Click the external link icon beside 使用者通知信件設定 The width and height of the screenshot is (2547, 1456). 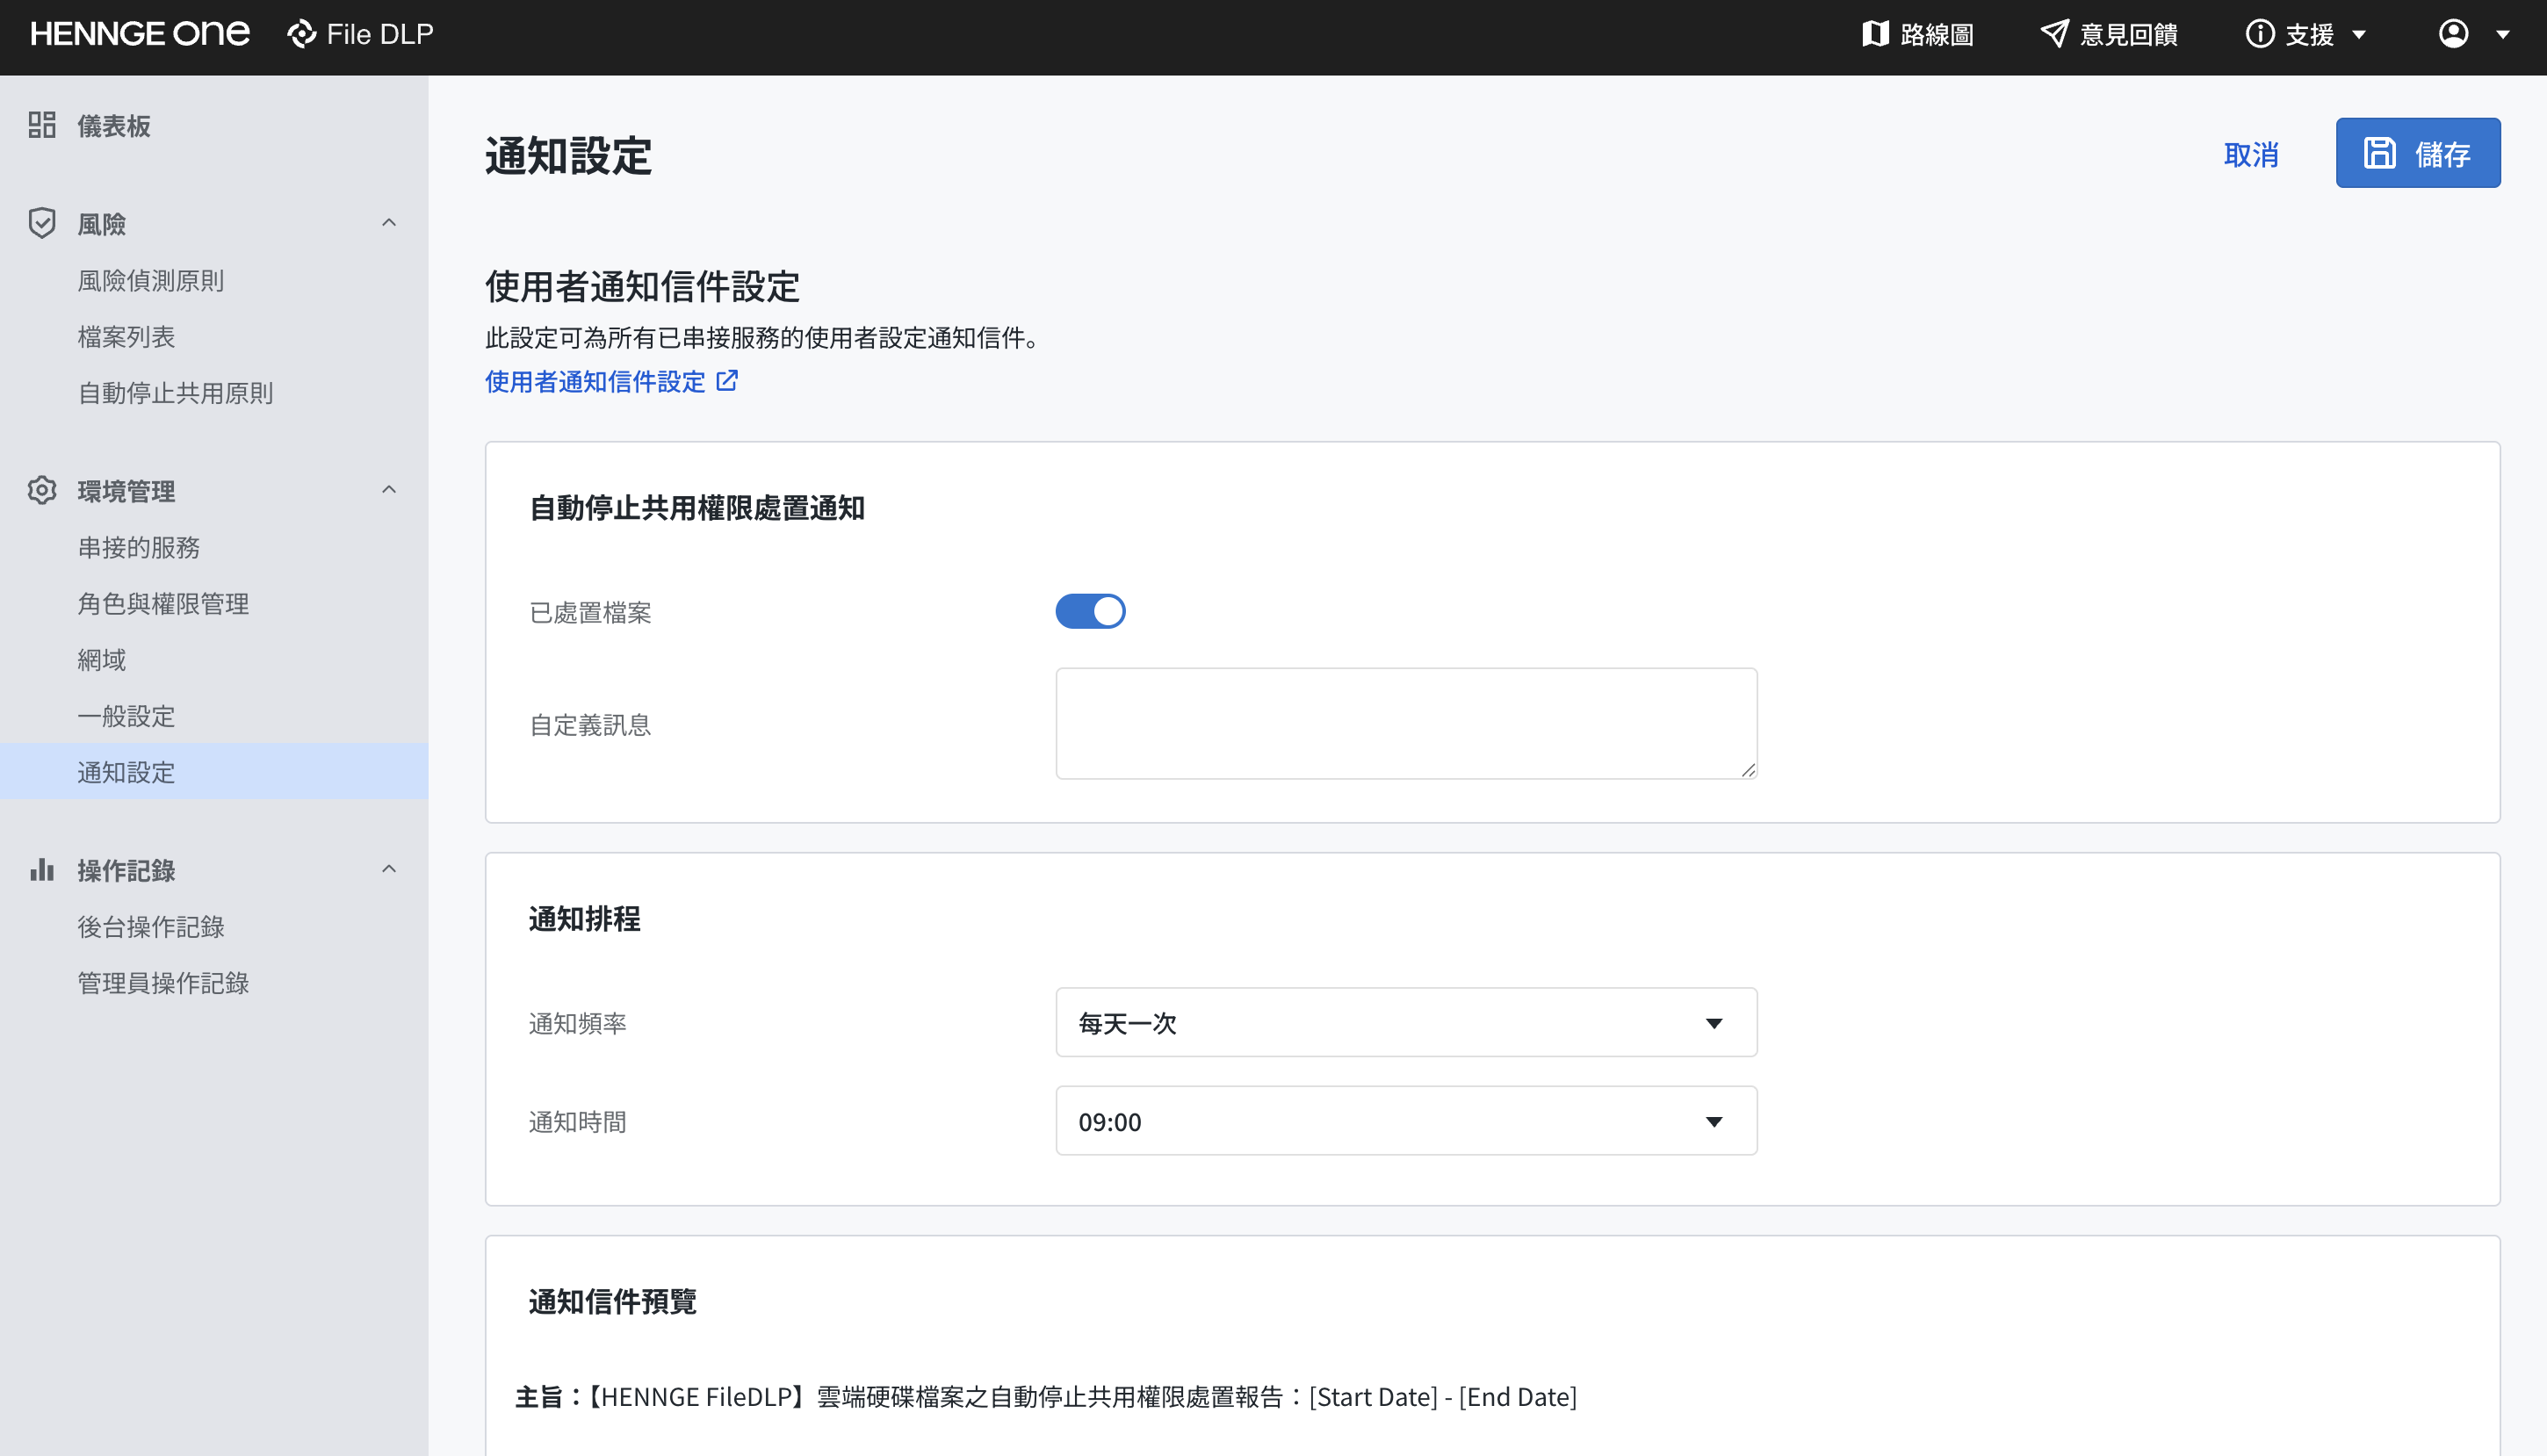(x=728, y=381)
